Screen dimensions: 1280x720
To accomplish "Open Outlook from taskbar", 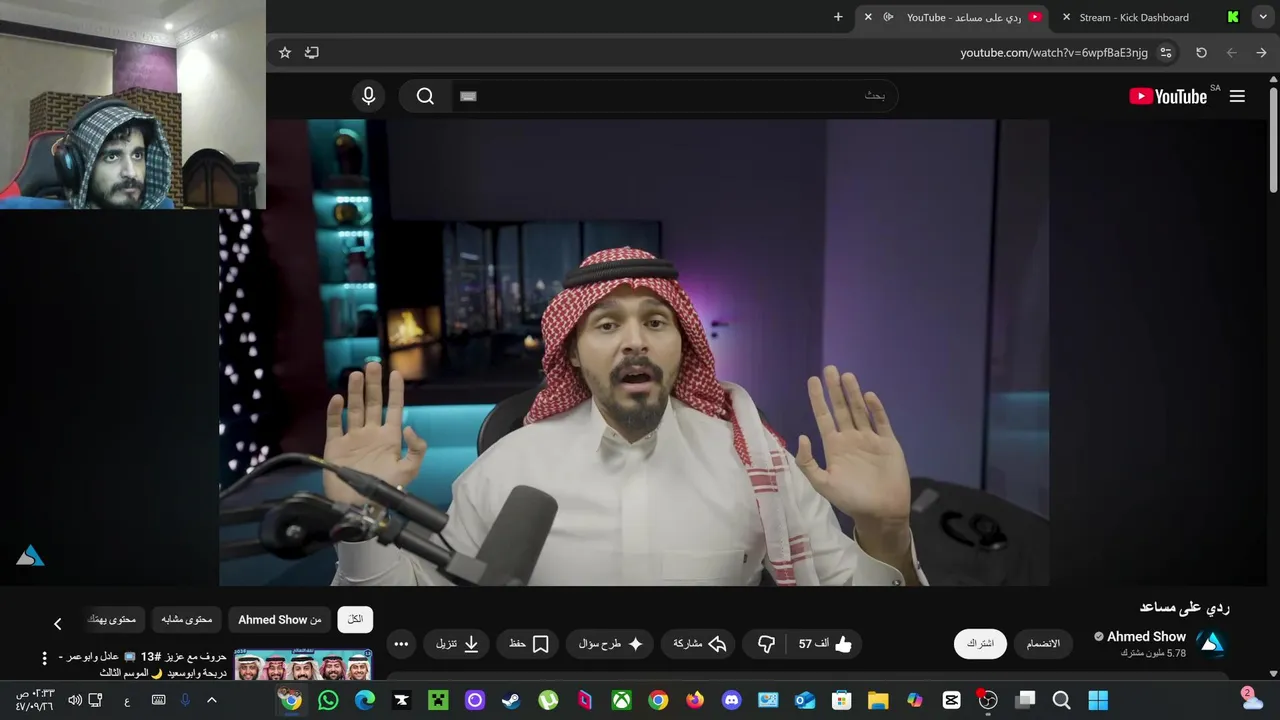I will [x=804, y=700].
